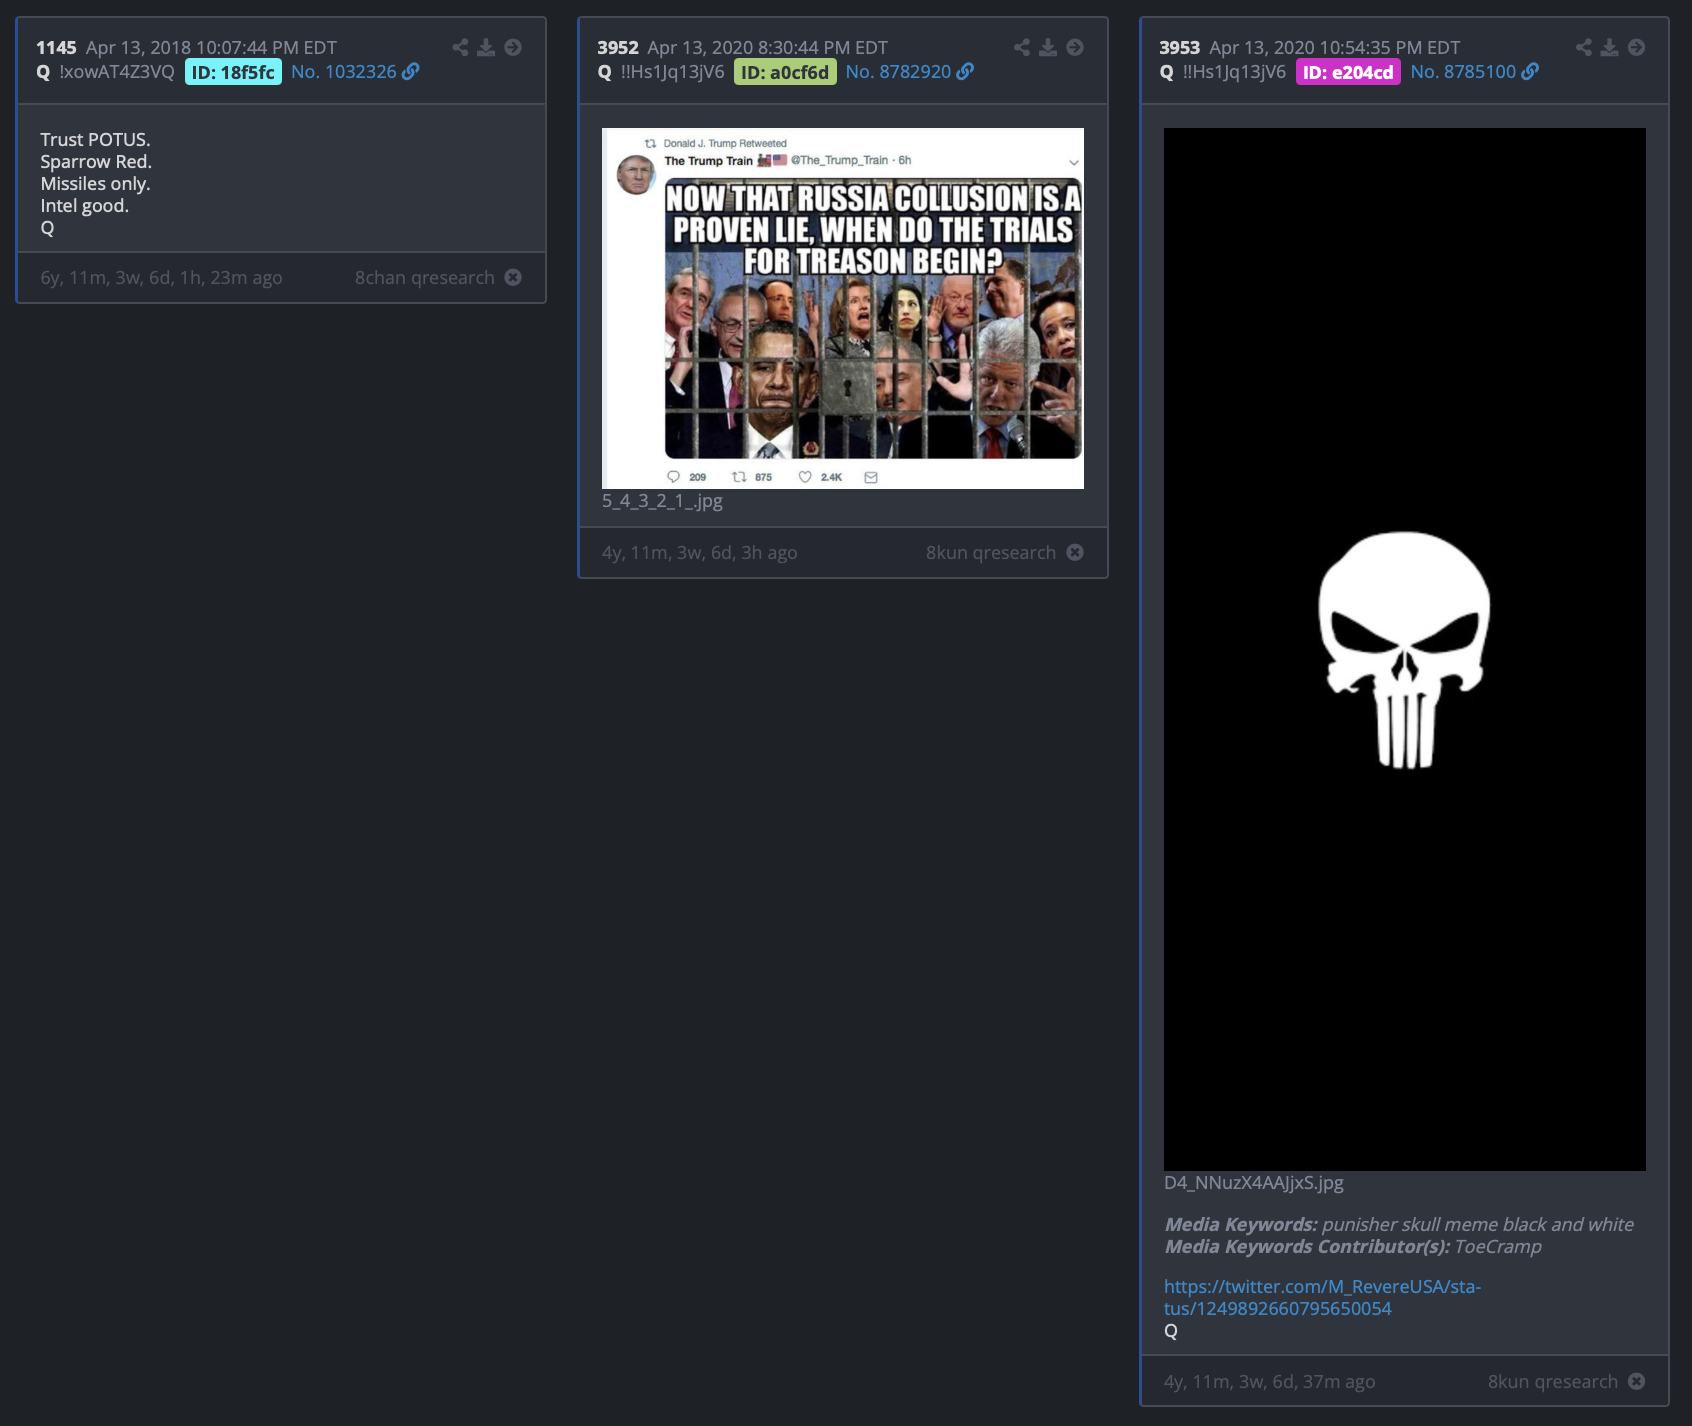
Task: Click file name 5_4_3_2_1_.jpg
Action: pyautogui.click(x=662, y=501)
